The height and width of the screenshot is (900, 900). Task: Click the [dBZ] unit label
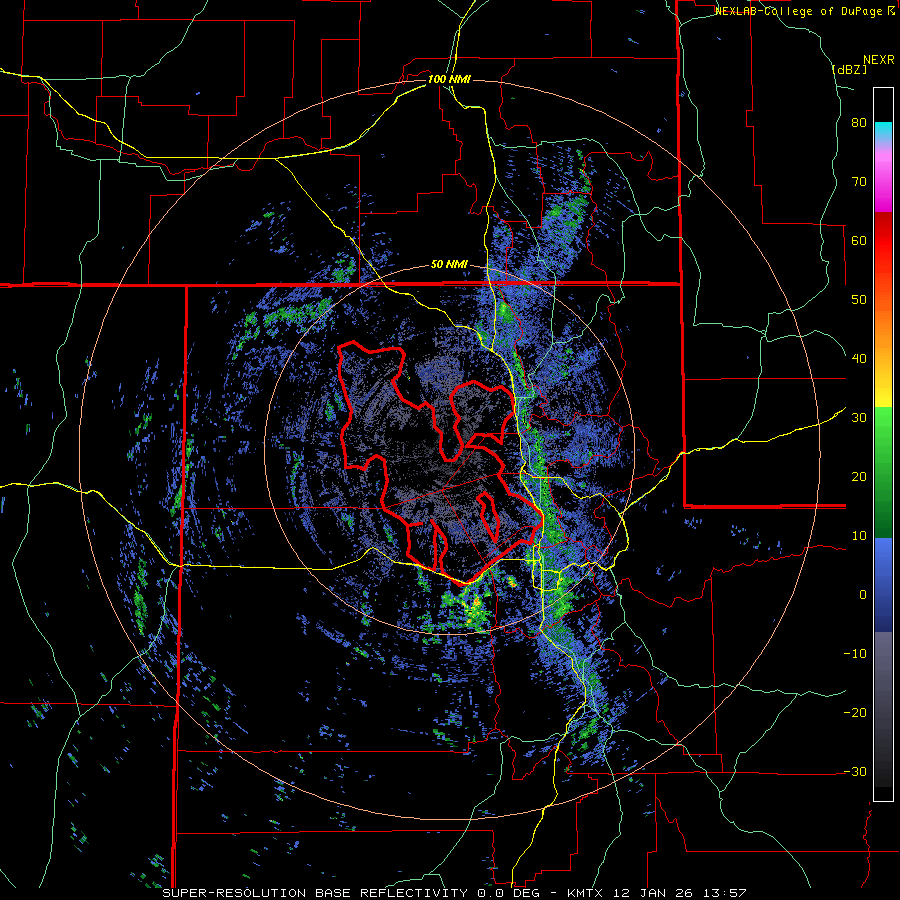[x=849, y=69]
